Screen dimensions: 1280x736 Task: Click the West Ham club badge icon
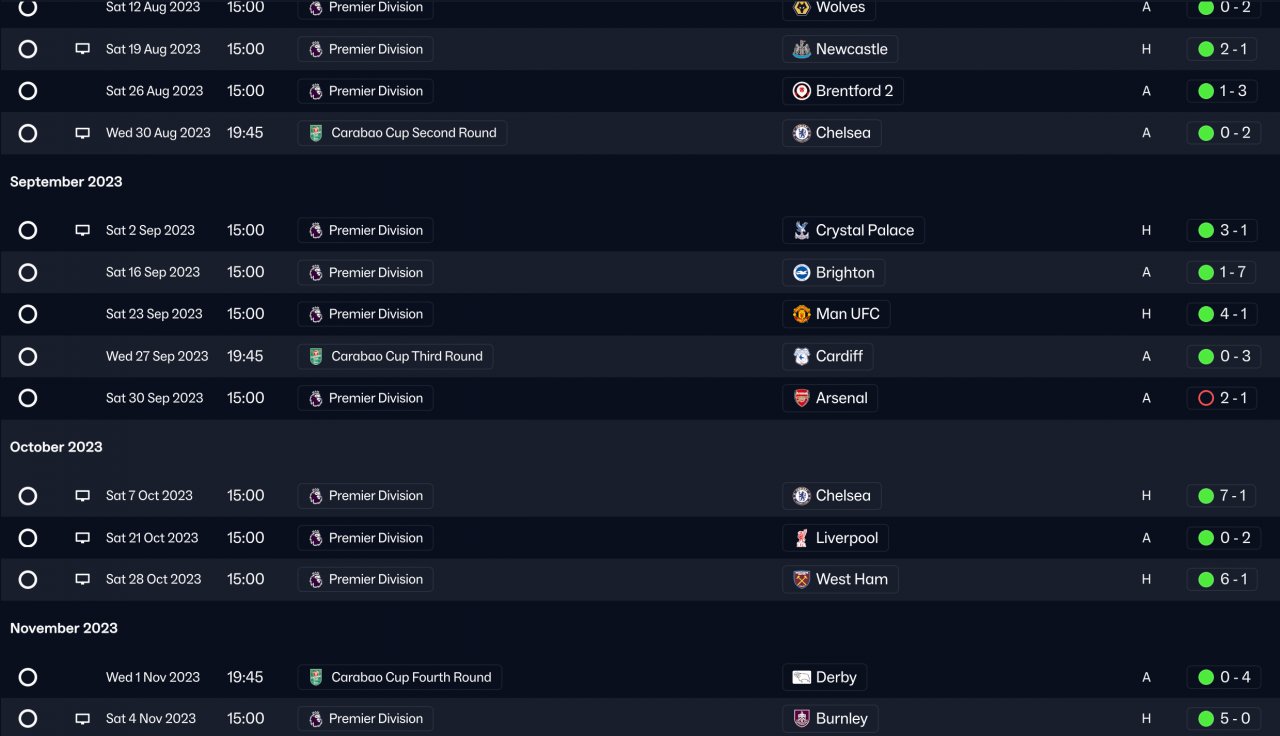tap(801, 579)
